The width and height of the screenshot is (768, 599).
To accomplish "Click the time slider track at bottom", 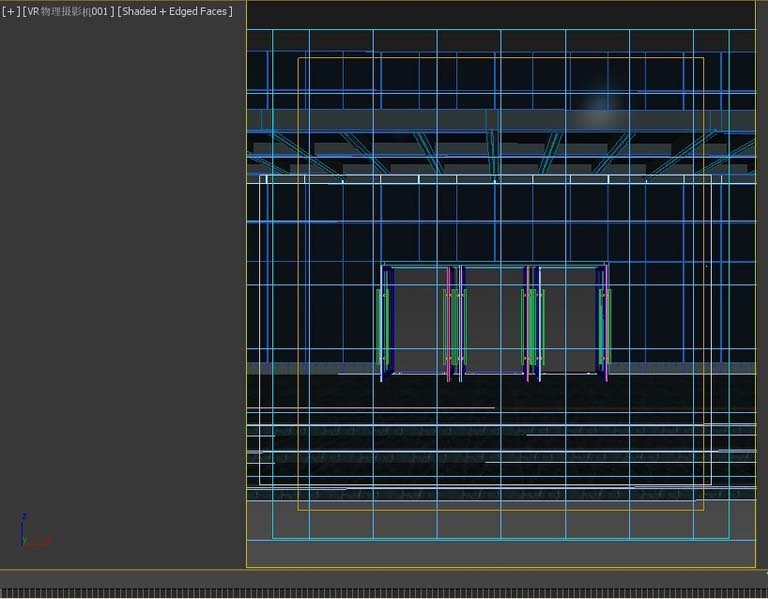I will click(384, 593).
